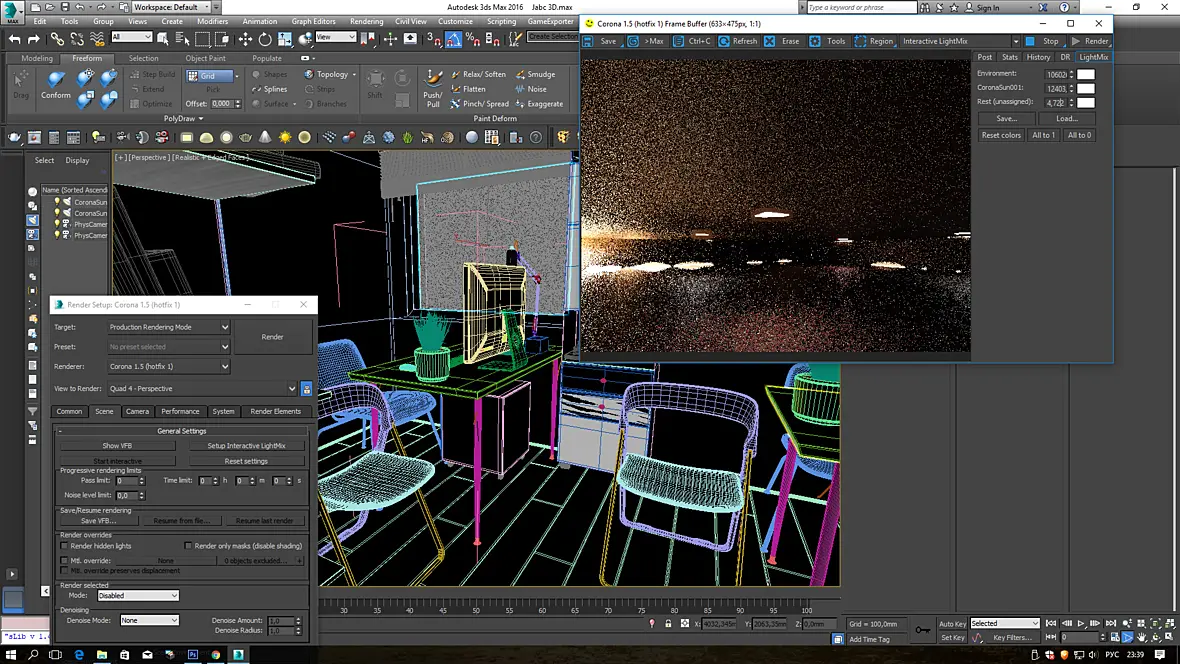Viewport: 1180px width, 664px height.
Task: Click the Corona Sun light icon
Action: 285,138
